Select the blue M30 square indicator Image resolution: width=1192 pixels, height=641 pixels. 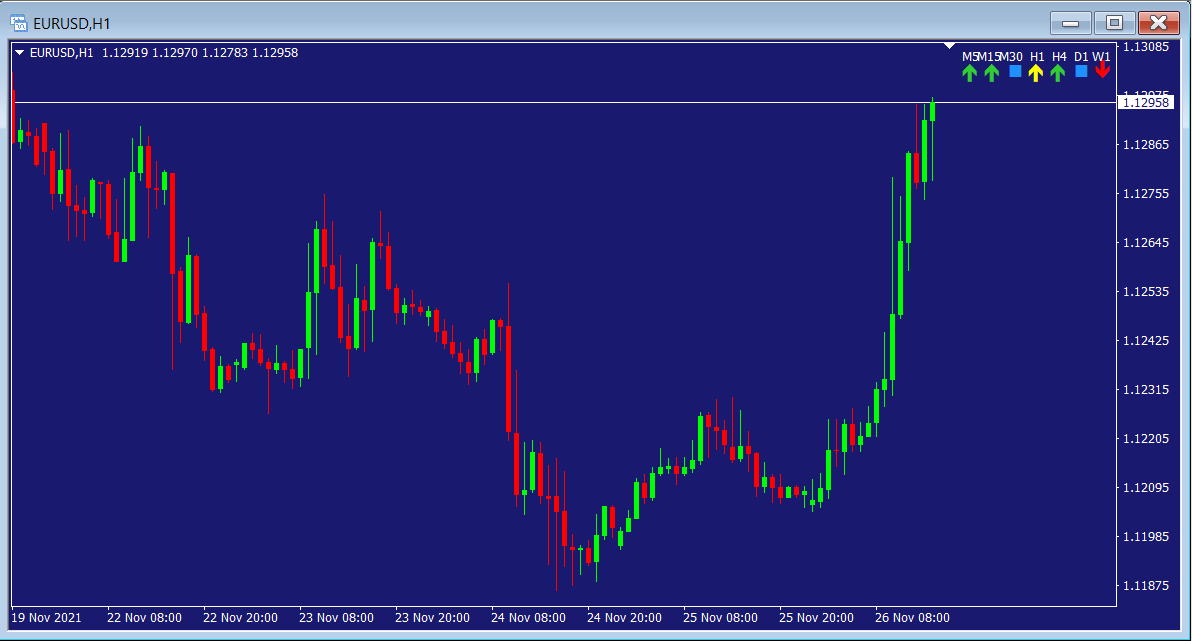click(x=1015, y=72)
